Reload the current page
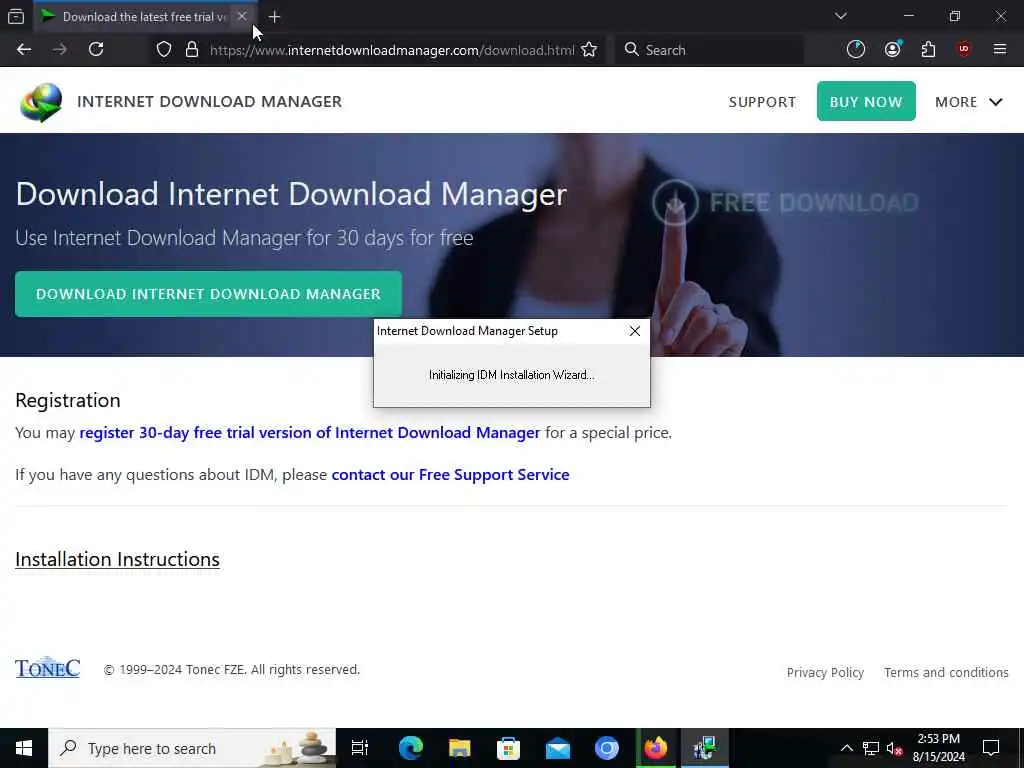The width and height of the screenshot is (1024, 768). [x=96, y=50]
